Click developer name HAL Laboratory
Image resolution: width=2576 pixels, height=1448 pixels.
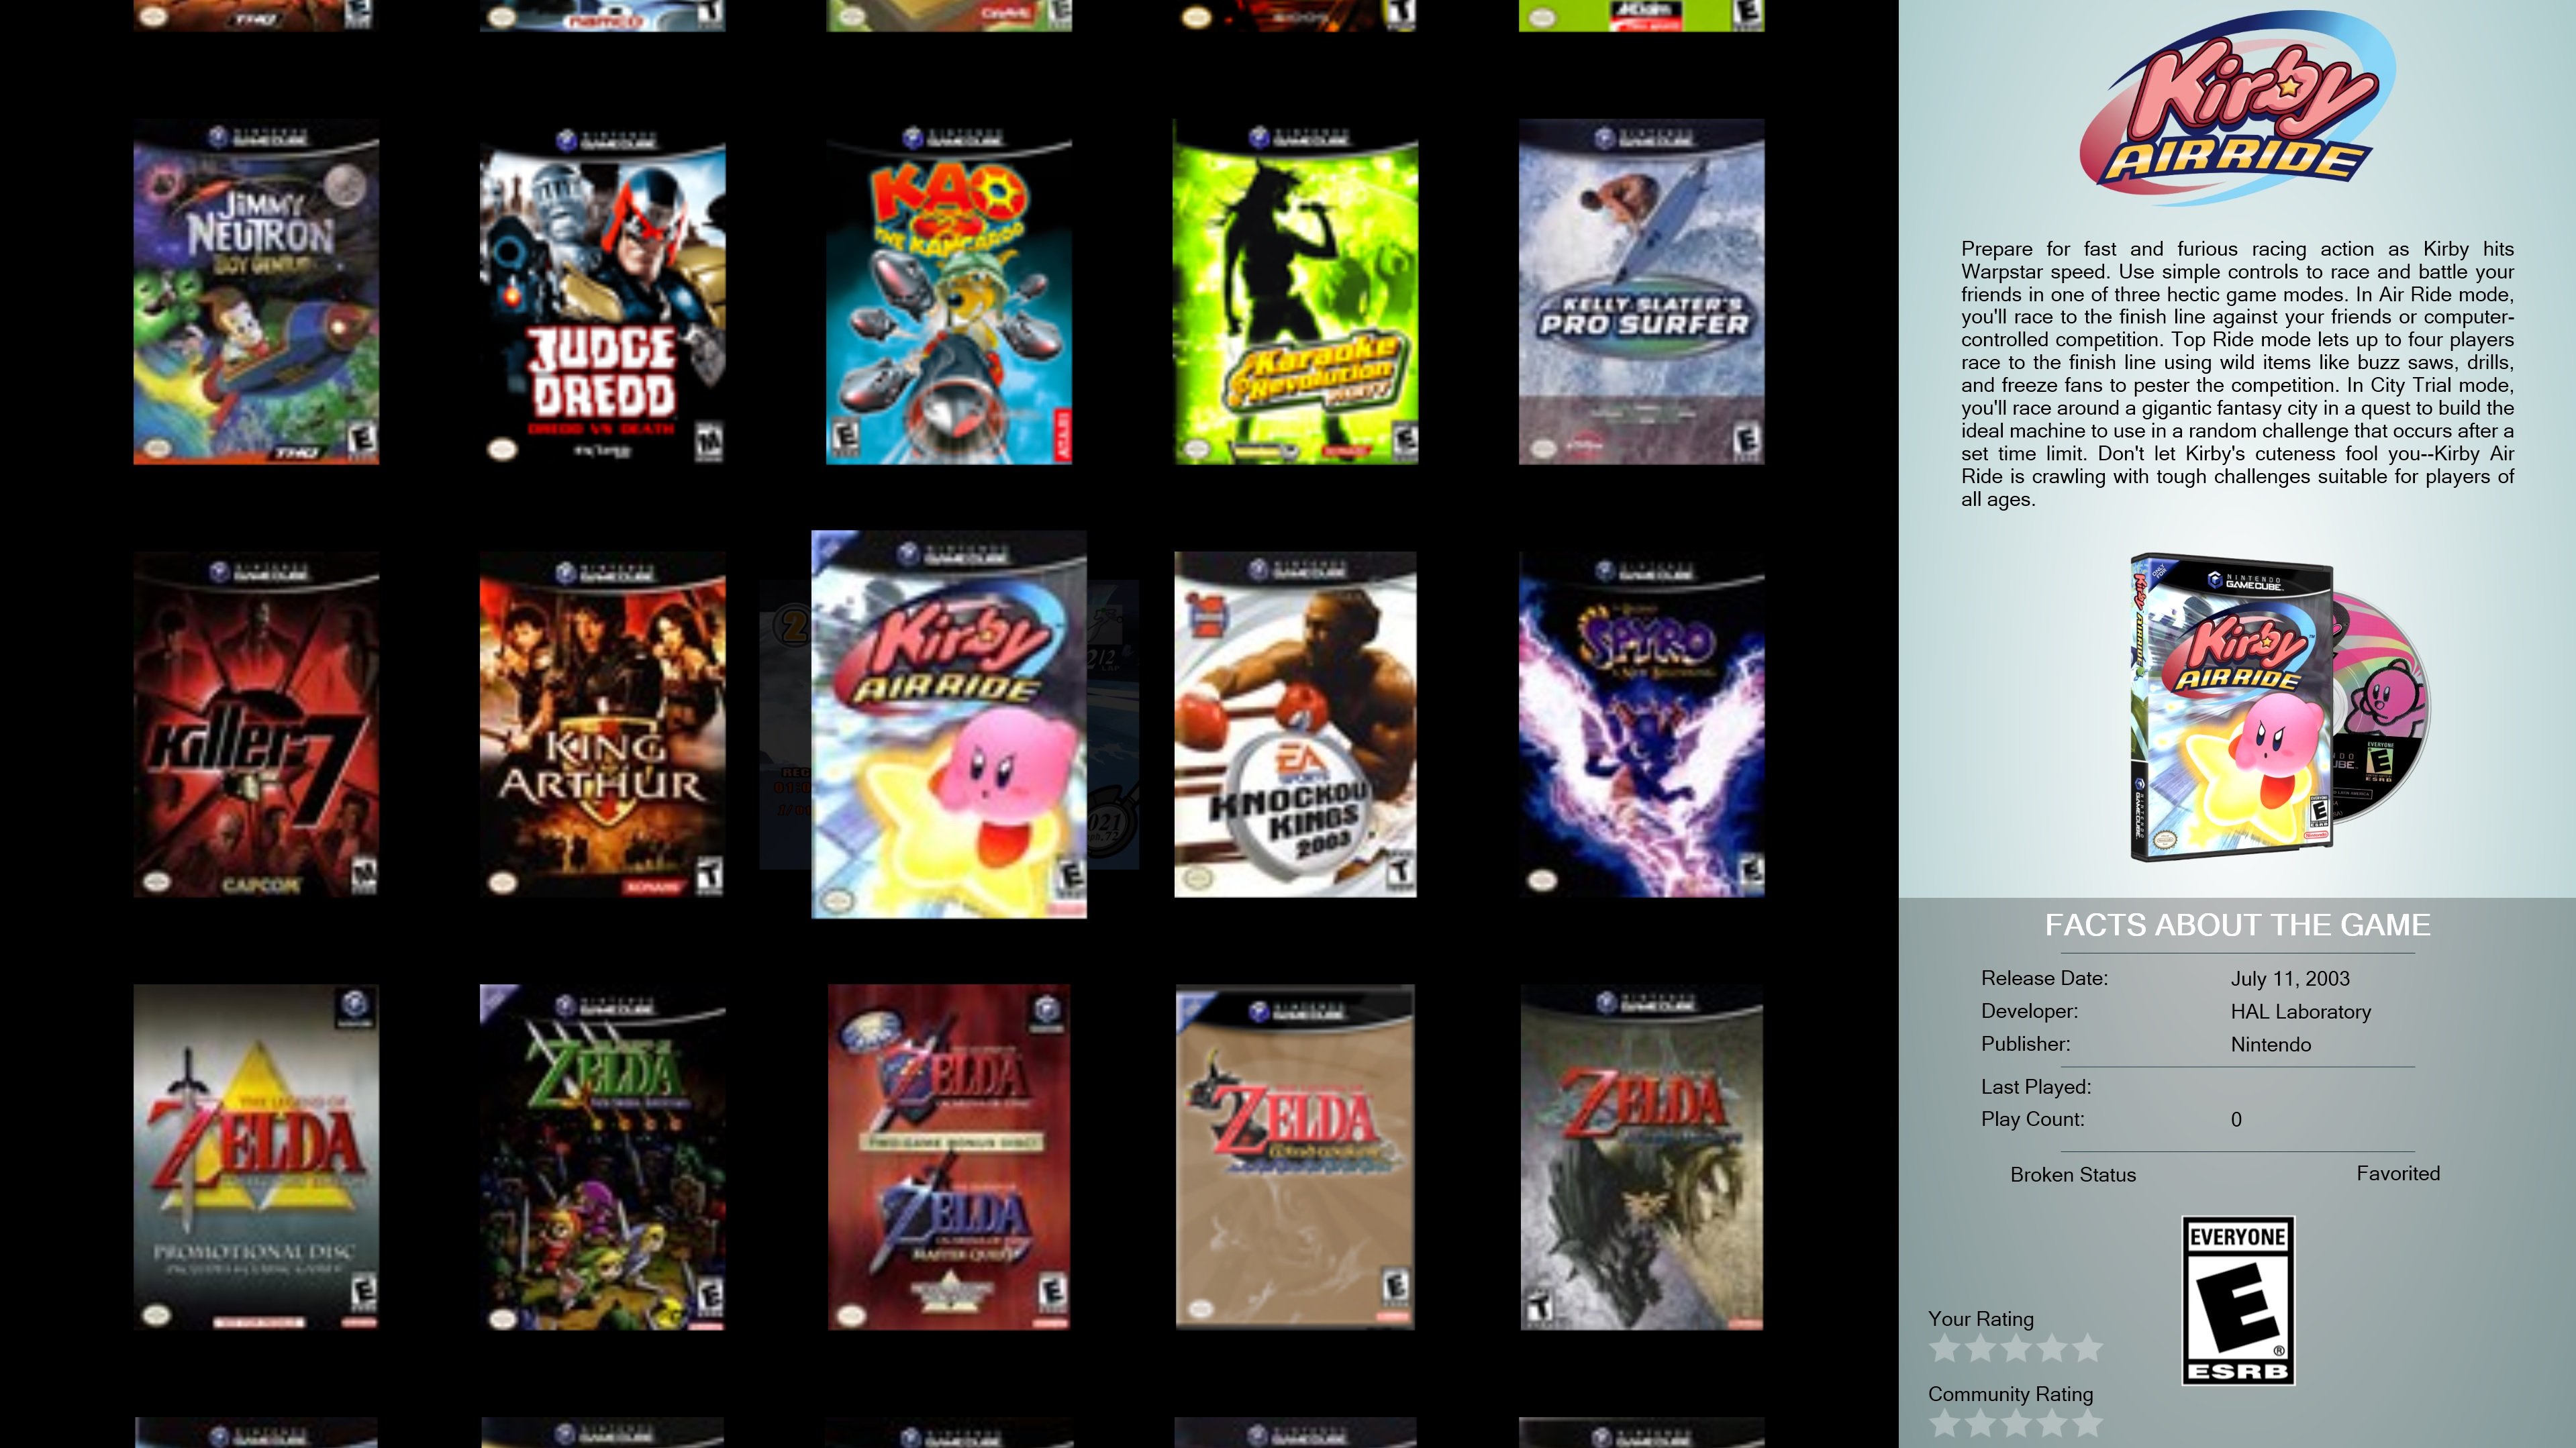click(x=2300, y=1012)
